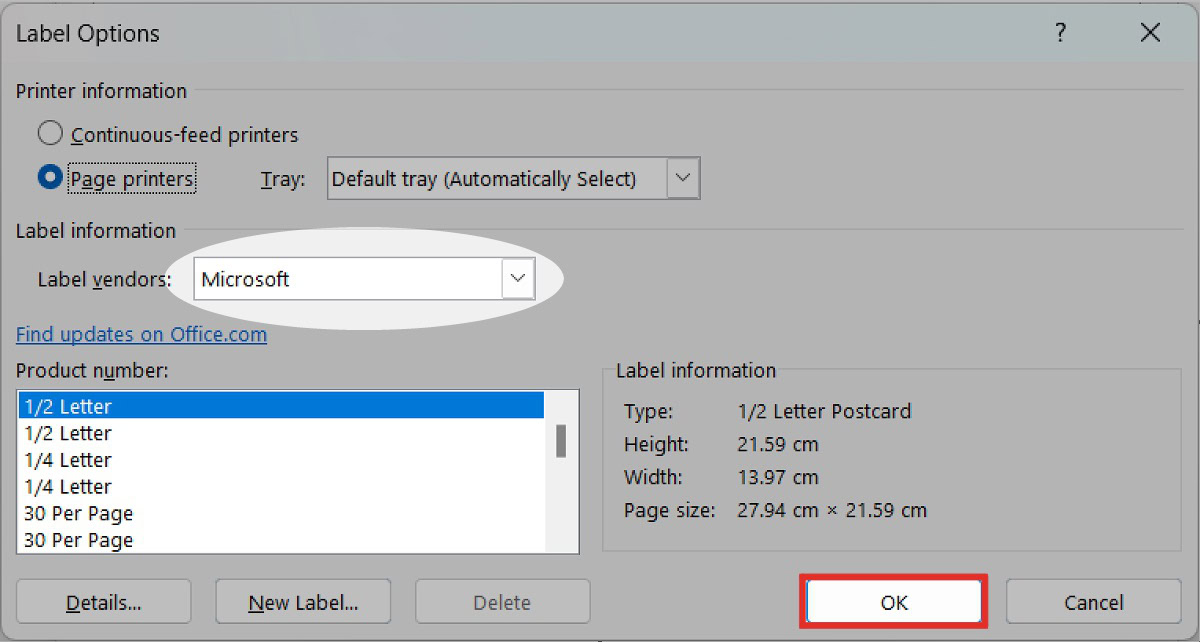Close the Label Options dialog
This screenshot has width=1200, height=642.
[1150, 33]
